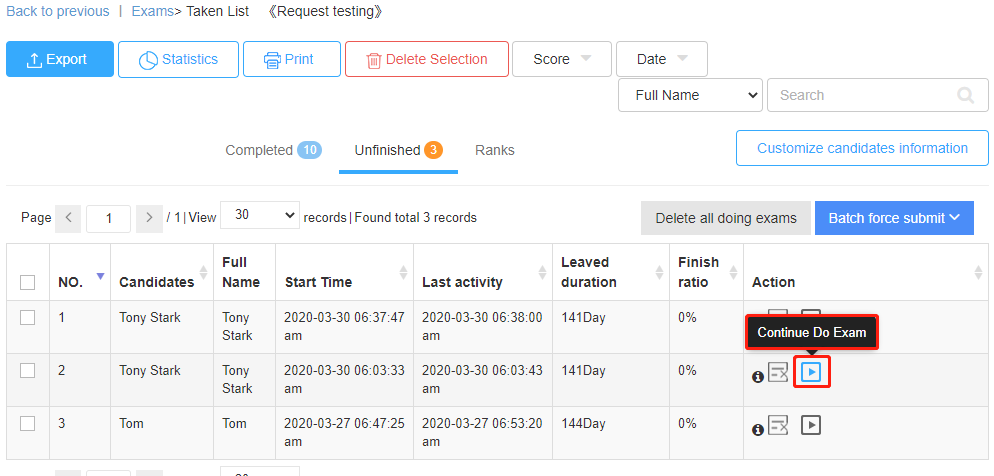
Task: Switch to the Completed tab
Action: point(271,150)
